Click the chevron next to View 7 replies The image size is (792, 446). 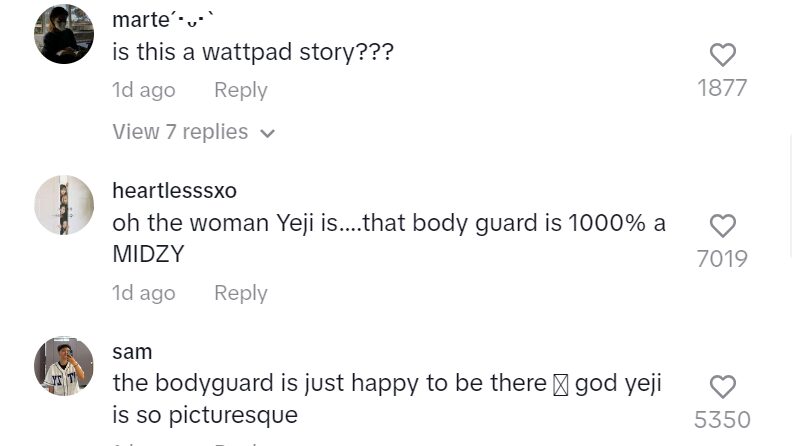[267, 133]
